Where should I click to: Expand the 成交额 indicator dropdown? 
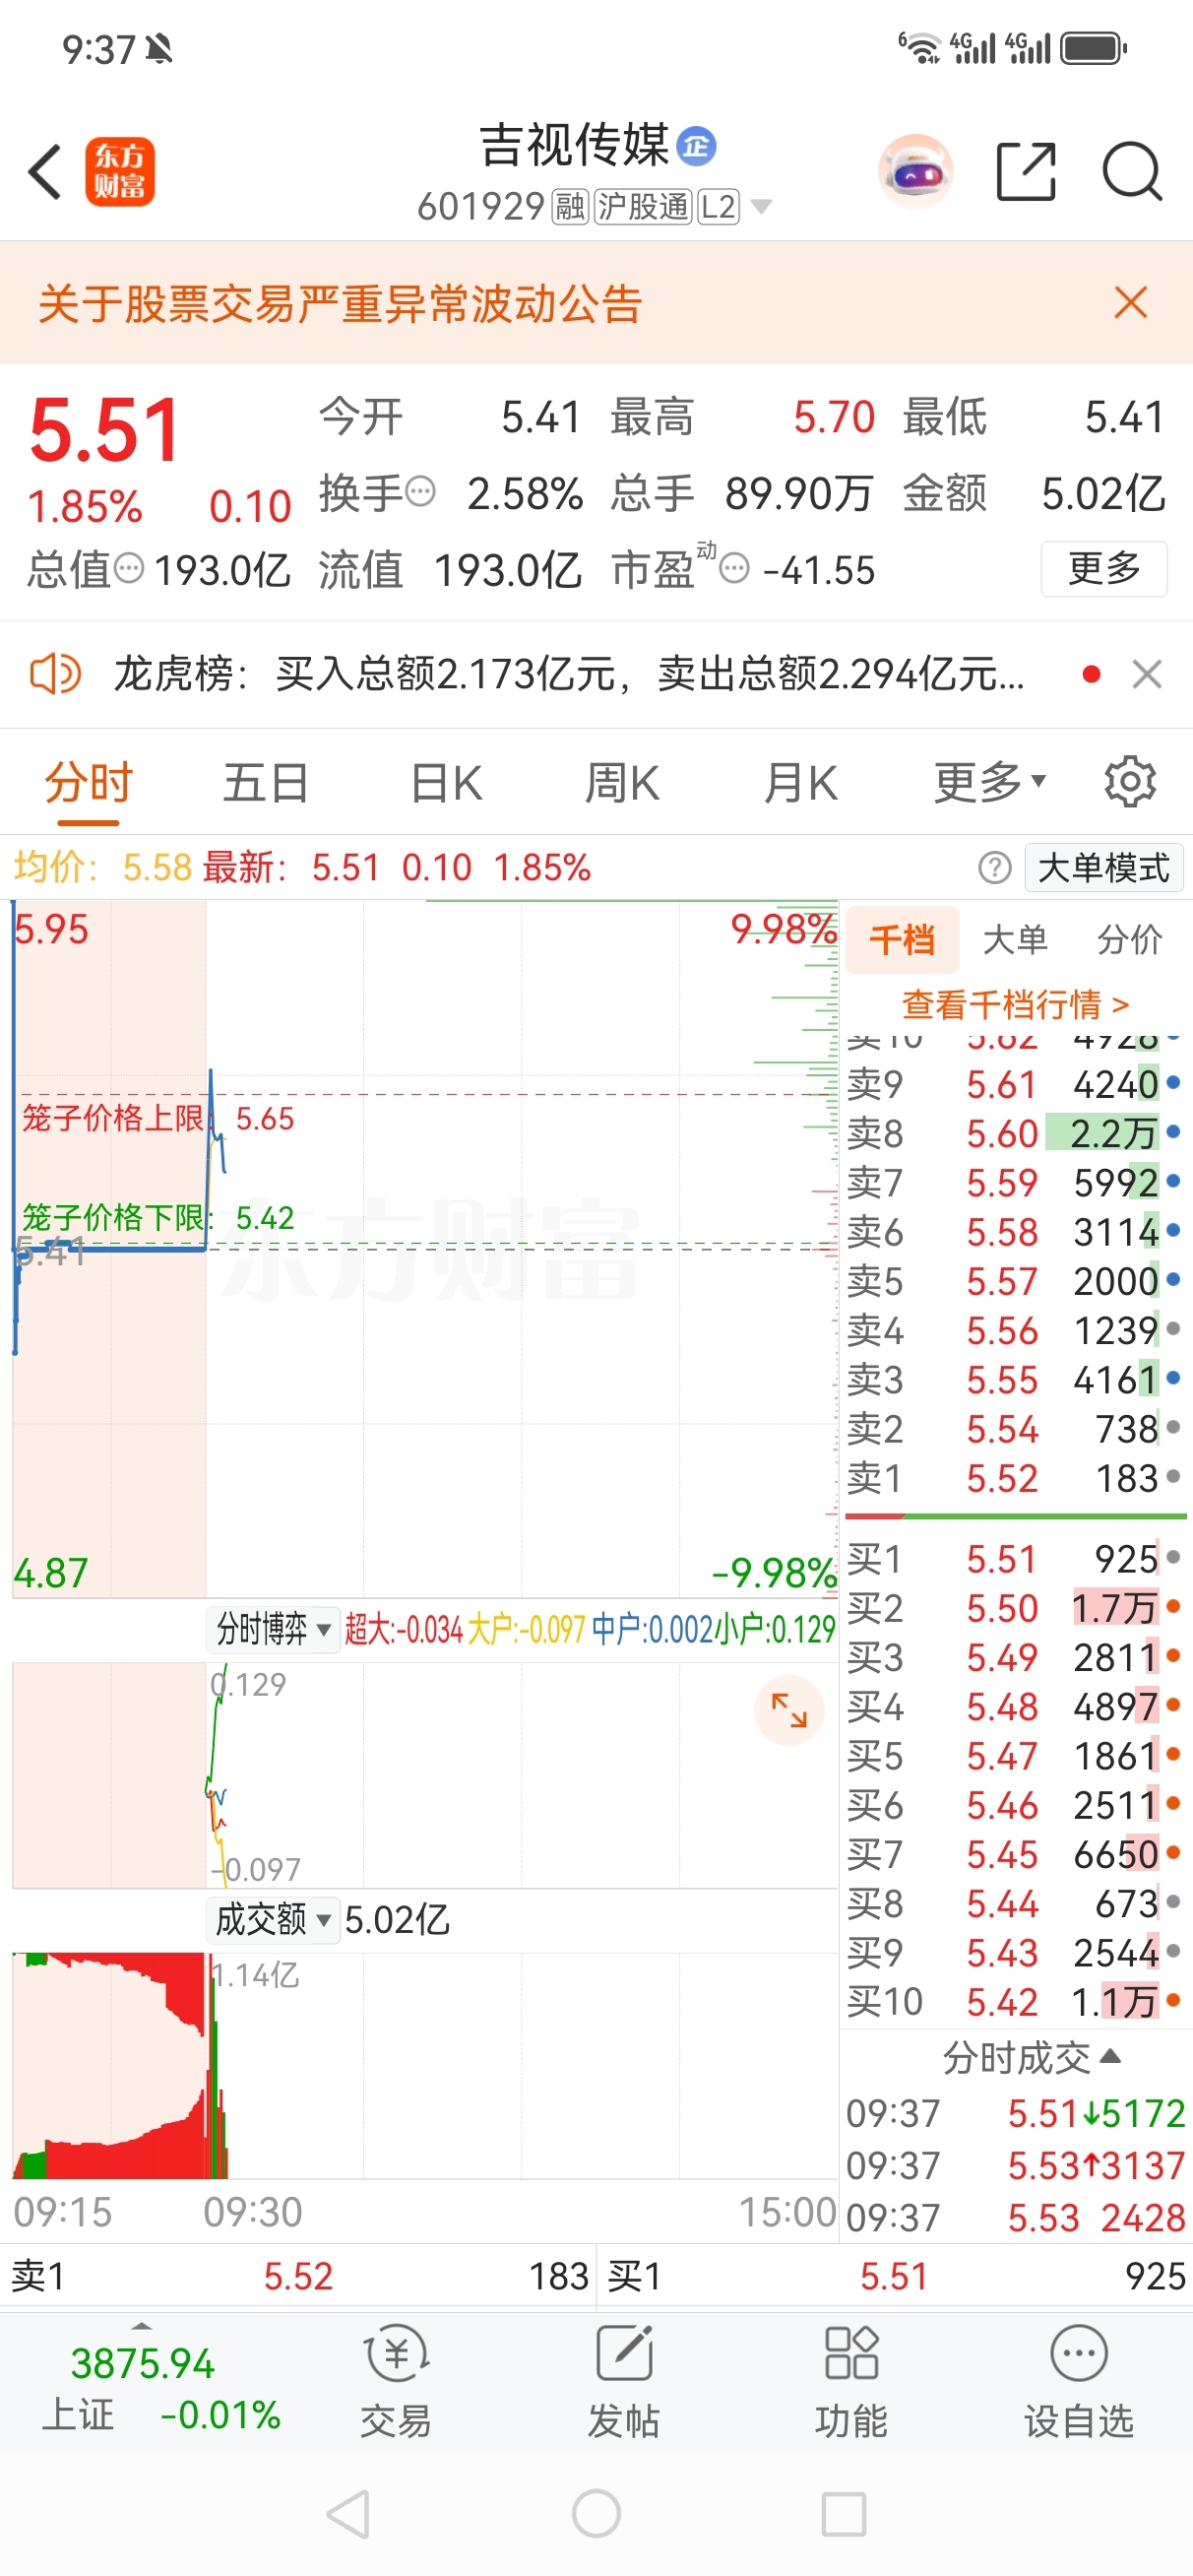point(273,1920)
